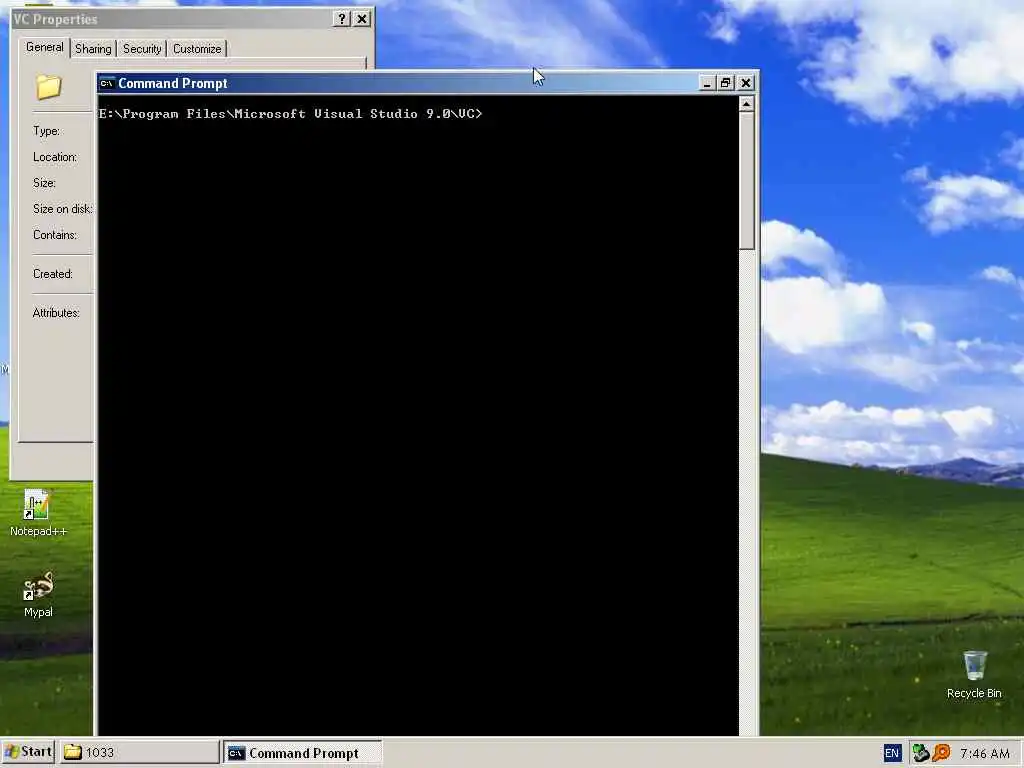Click the "Attributes:" label in VC Properties
This screenshot has width=1024, height=768.
pyautogui.click(x=56, y=313)
